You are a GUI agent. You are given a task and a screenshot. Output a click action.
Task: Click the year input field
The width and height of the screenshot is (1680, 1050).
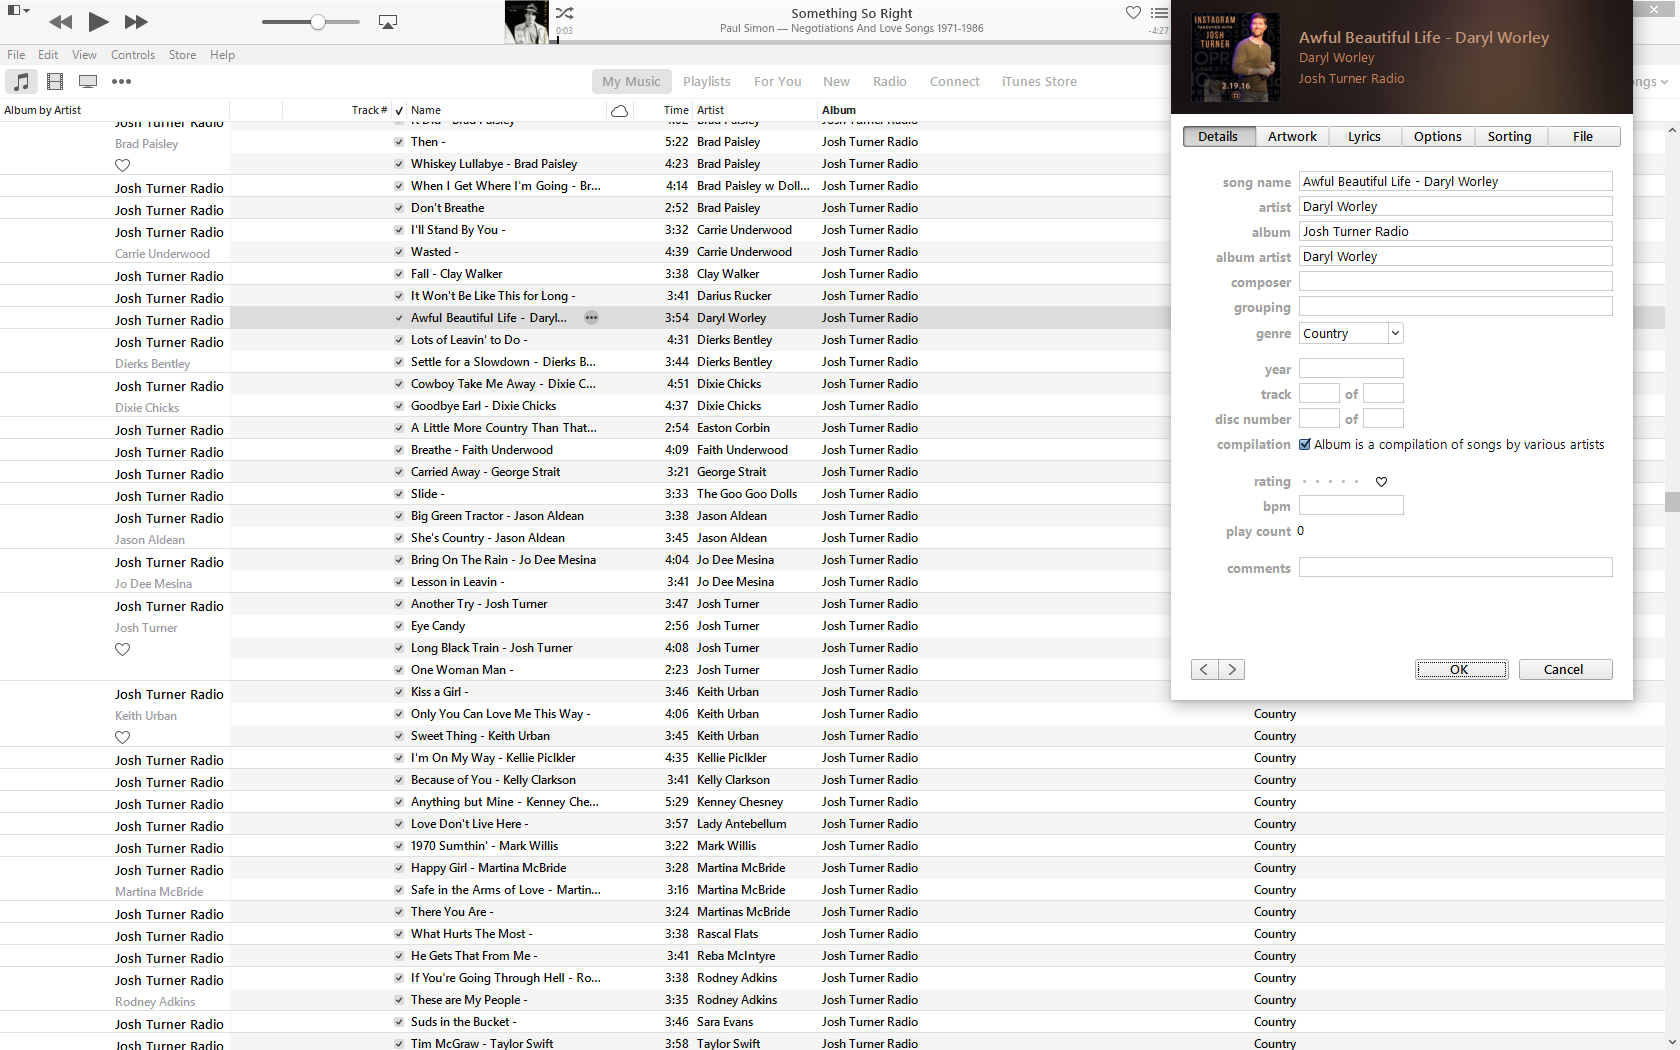point(1351,368)
